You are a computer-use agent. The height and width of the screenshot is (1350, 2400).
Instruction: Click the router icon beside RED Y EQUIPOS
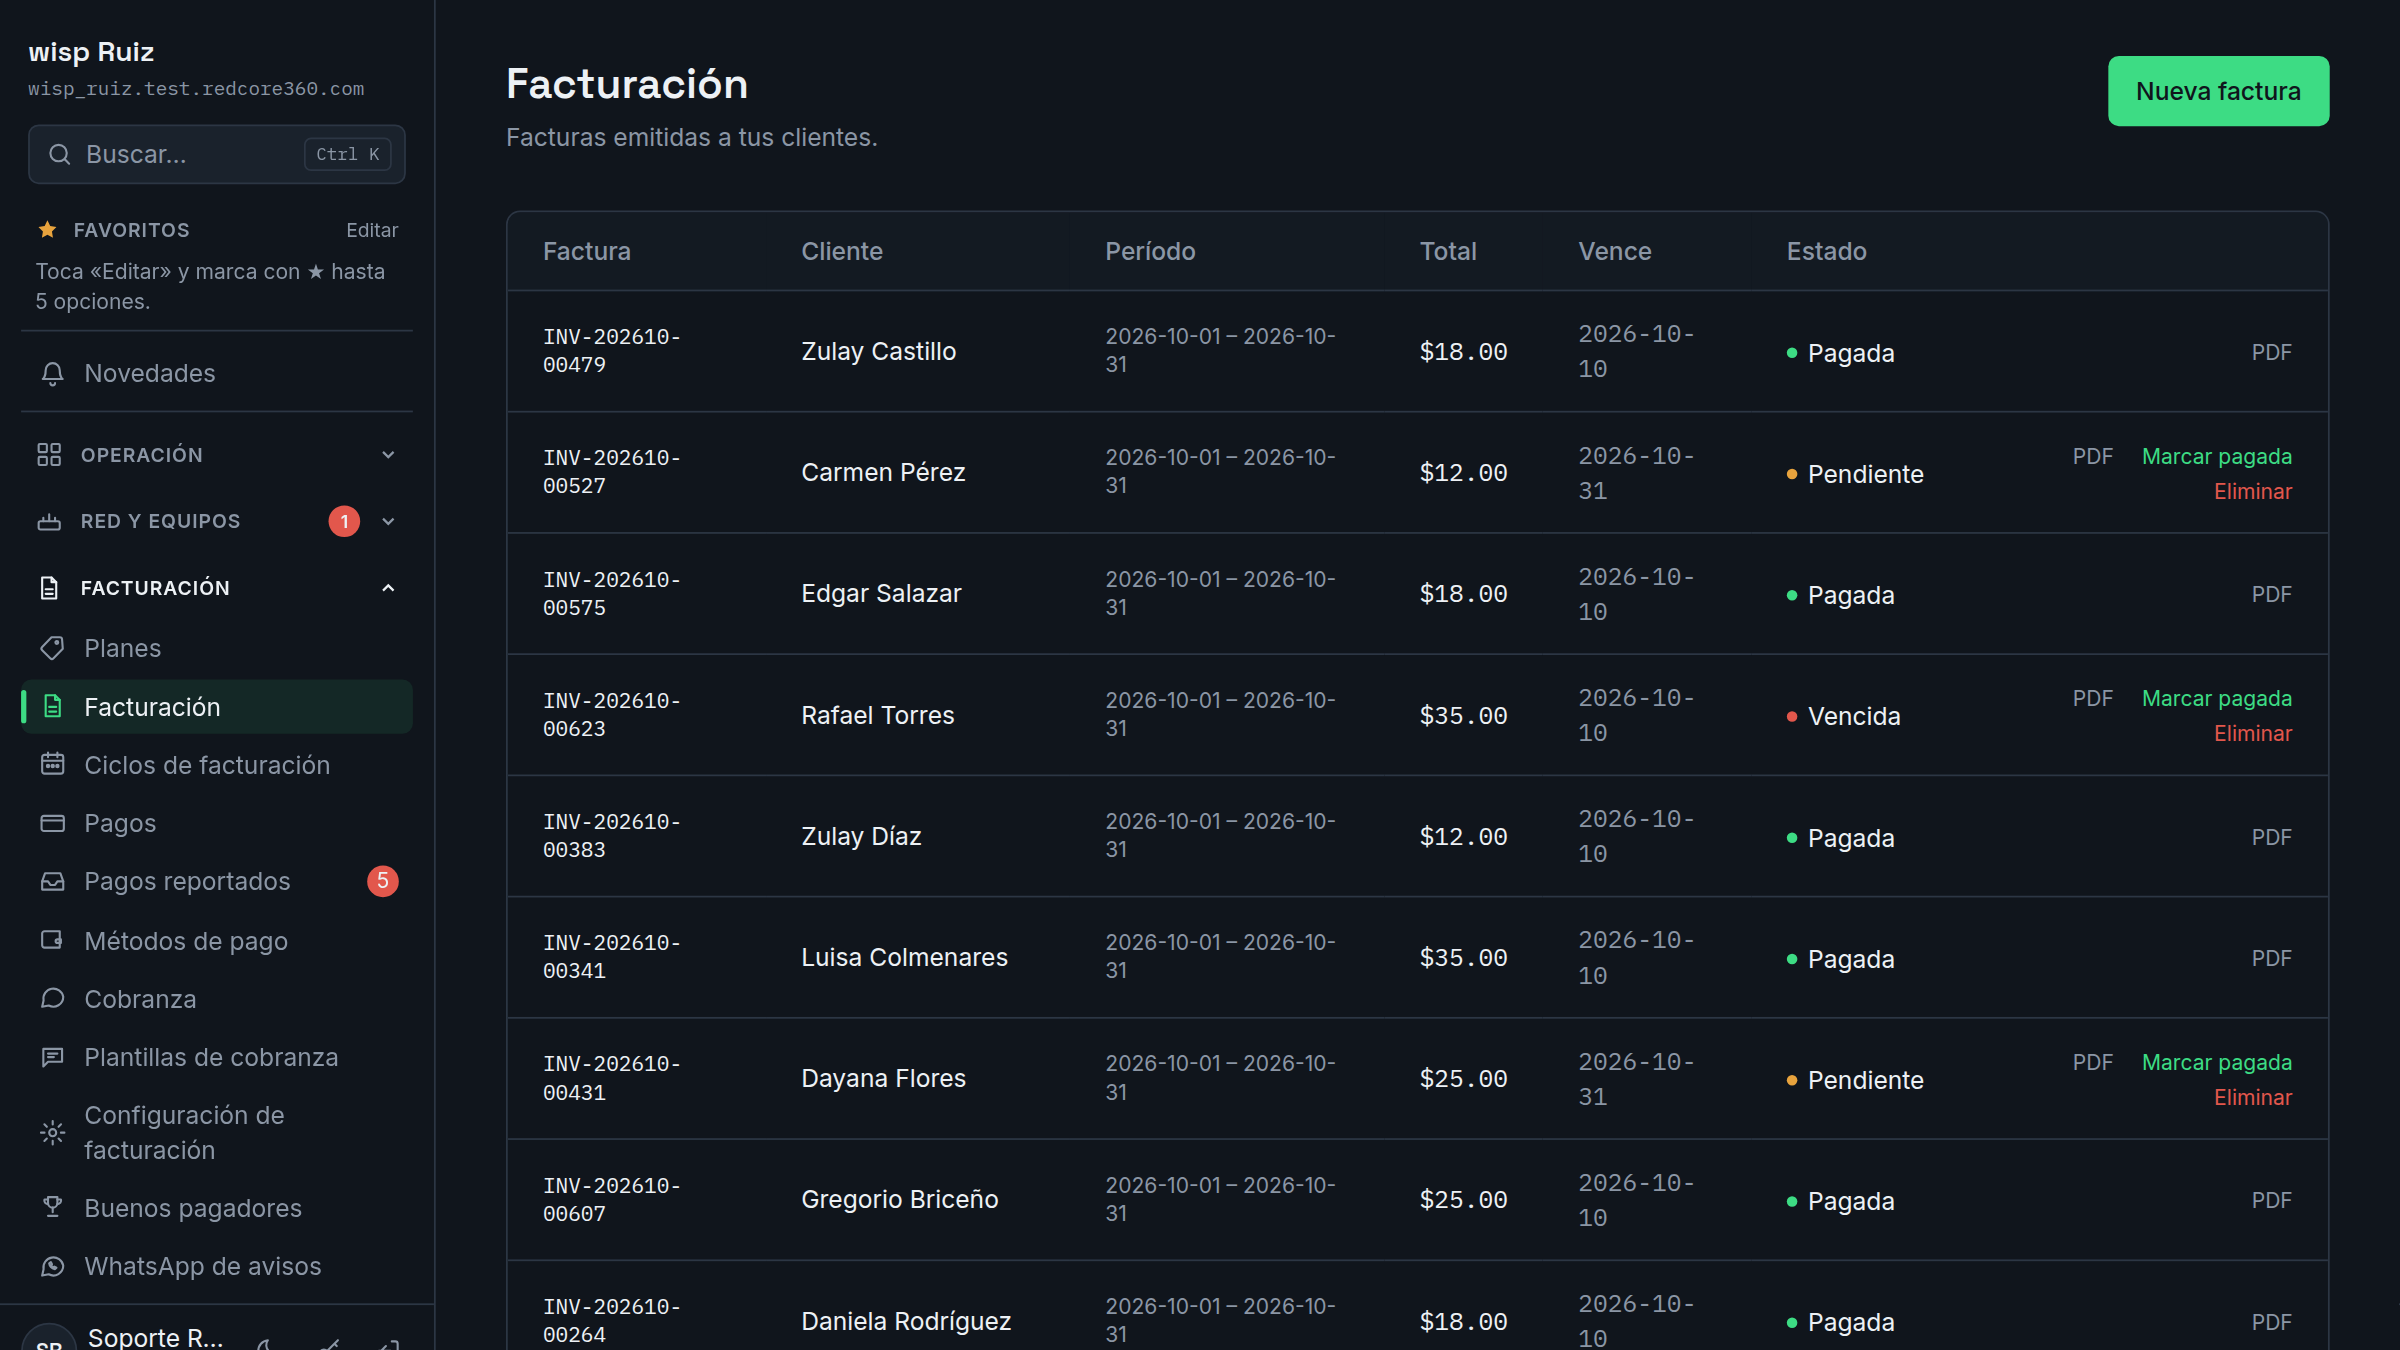click(x=49, y=522)
